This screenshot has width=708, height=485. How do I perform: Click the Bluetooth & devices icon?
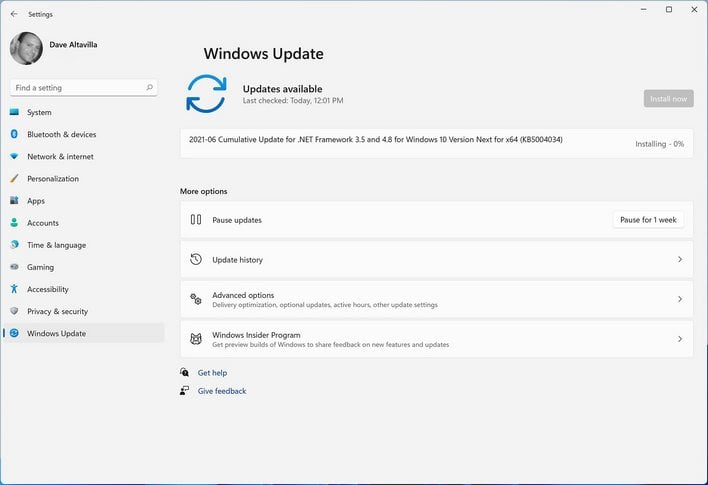(14, 134)
